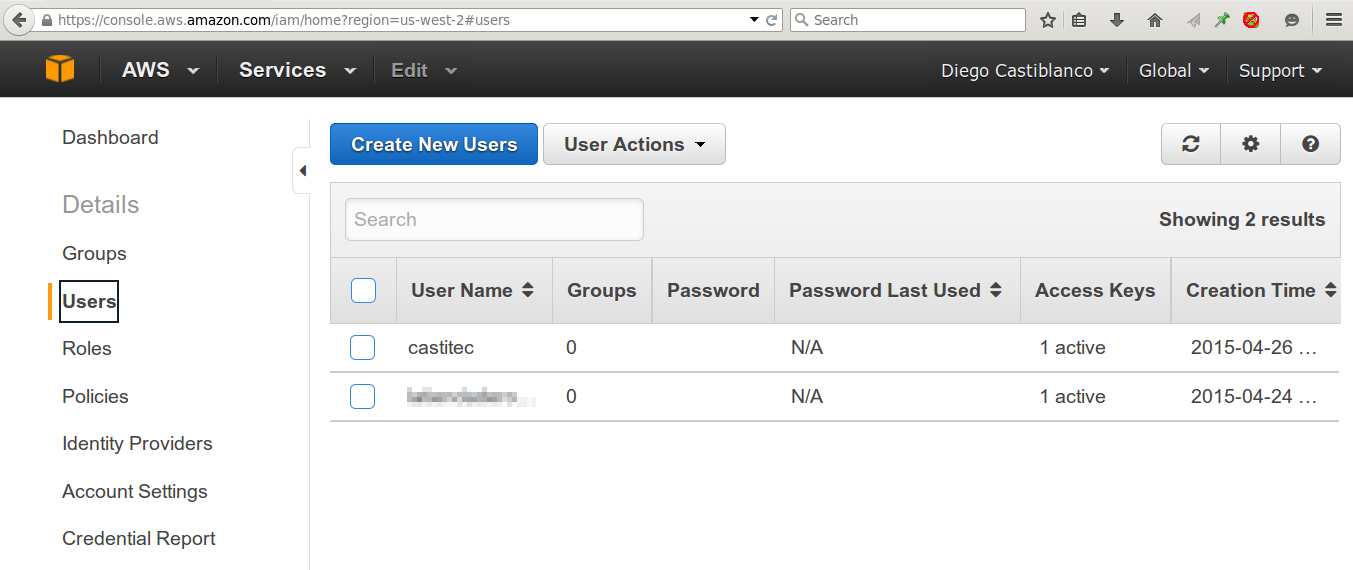
Task: Sort by User Name arrows
Action: 528,290
